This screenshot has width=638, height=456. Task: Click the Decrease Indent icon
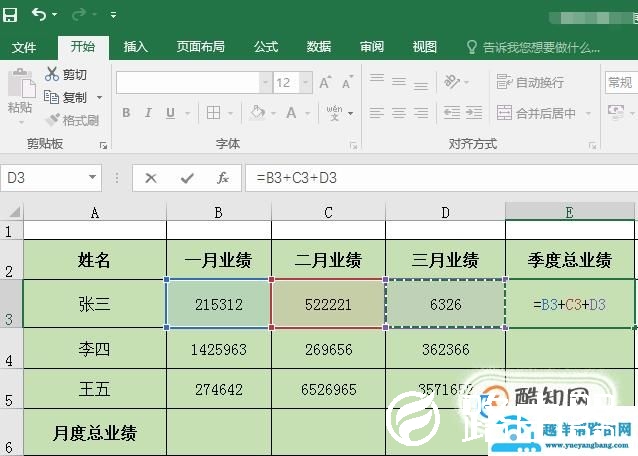[452, 113]
